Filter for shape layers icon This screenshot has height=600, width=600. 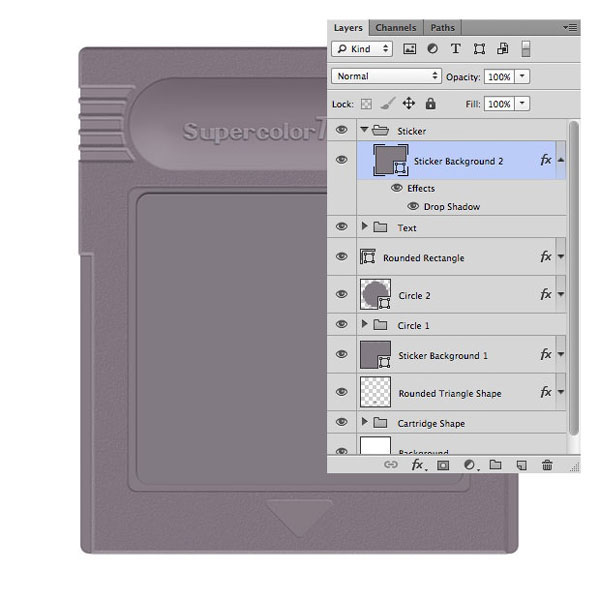(479, 49)
